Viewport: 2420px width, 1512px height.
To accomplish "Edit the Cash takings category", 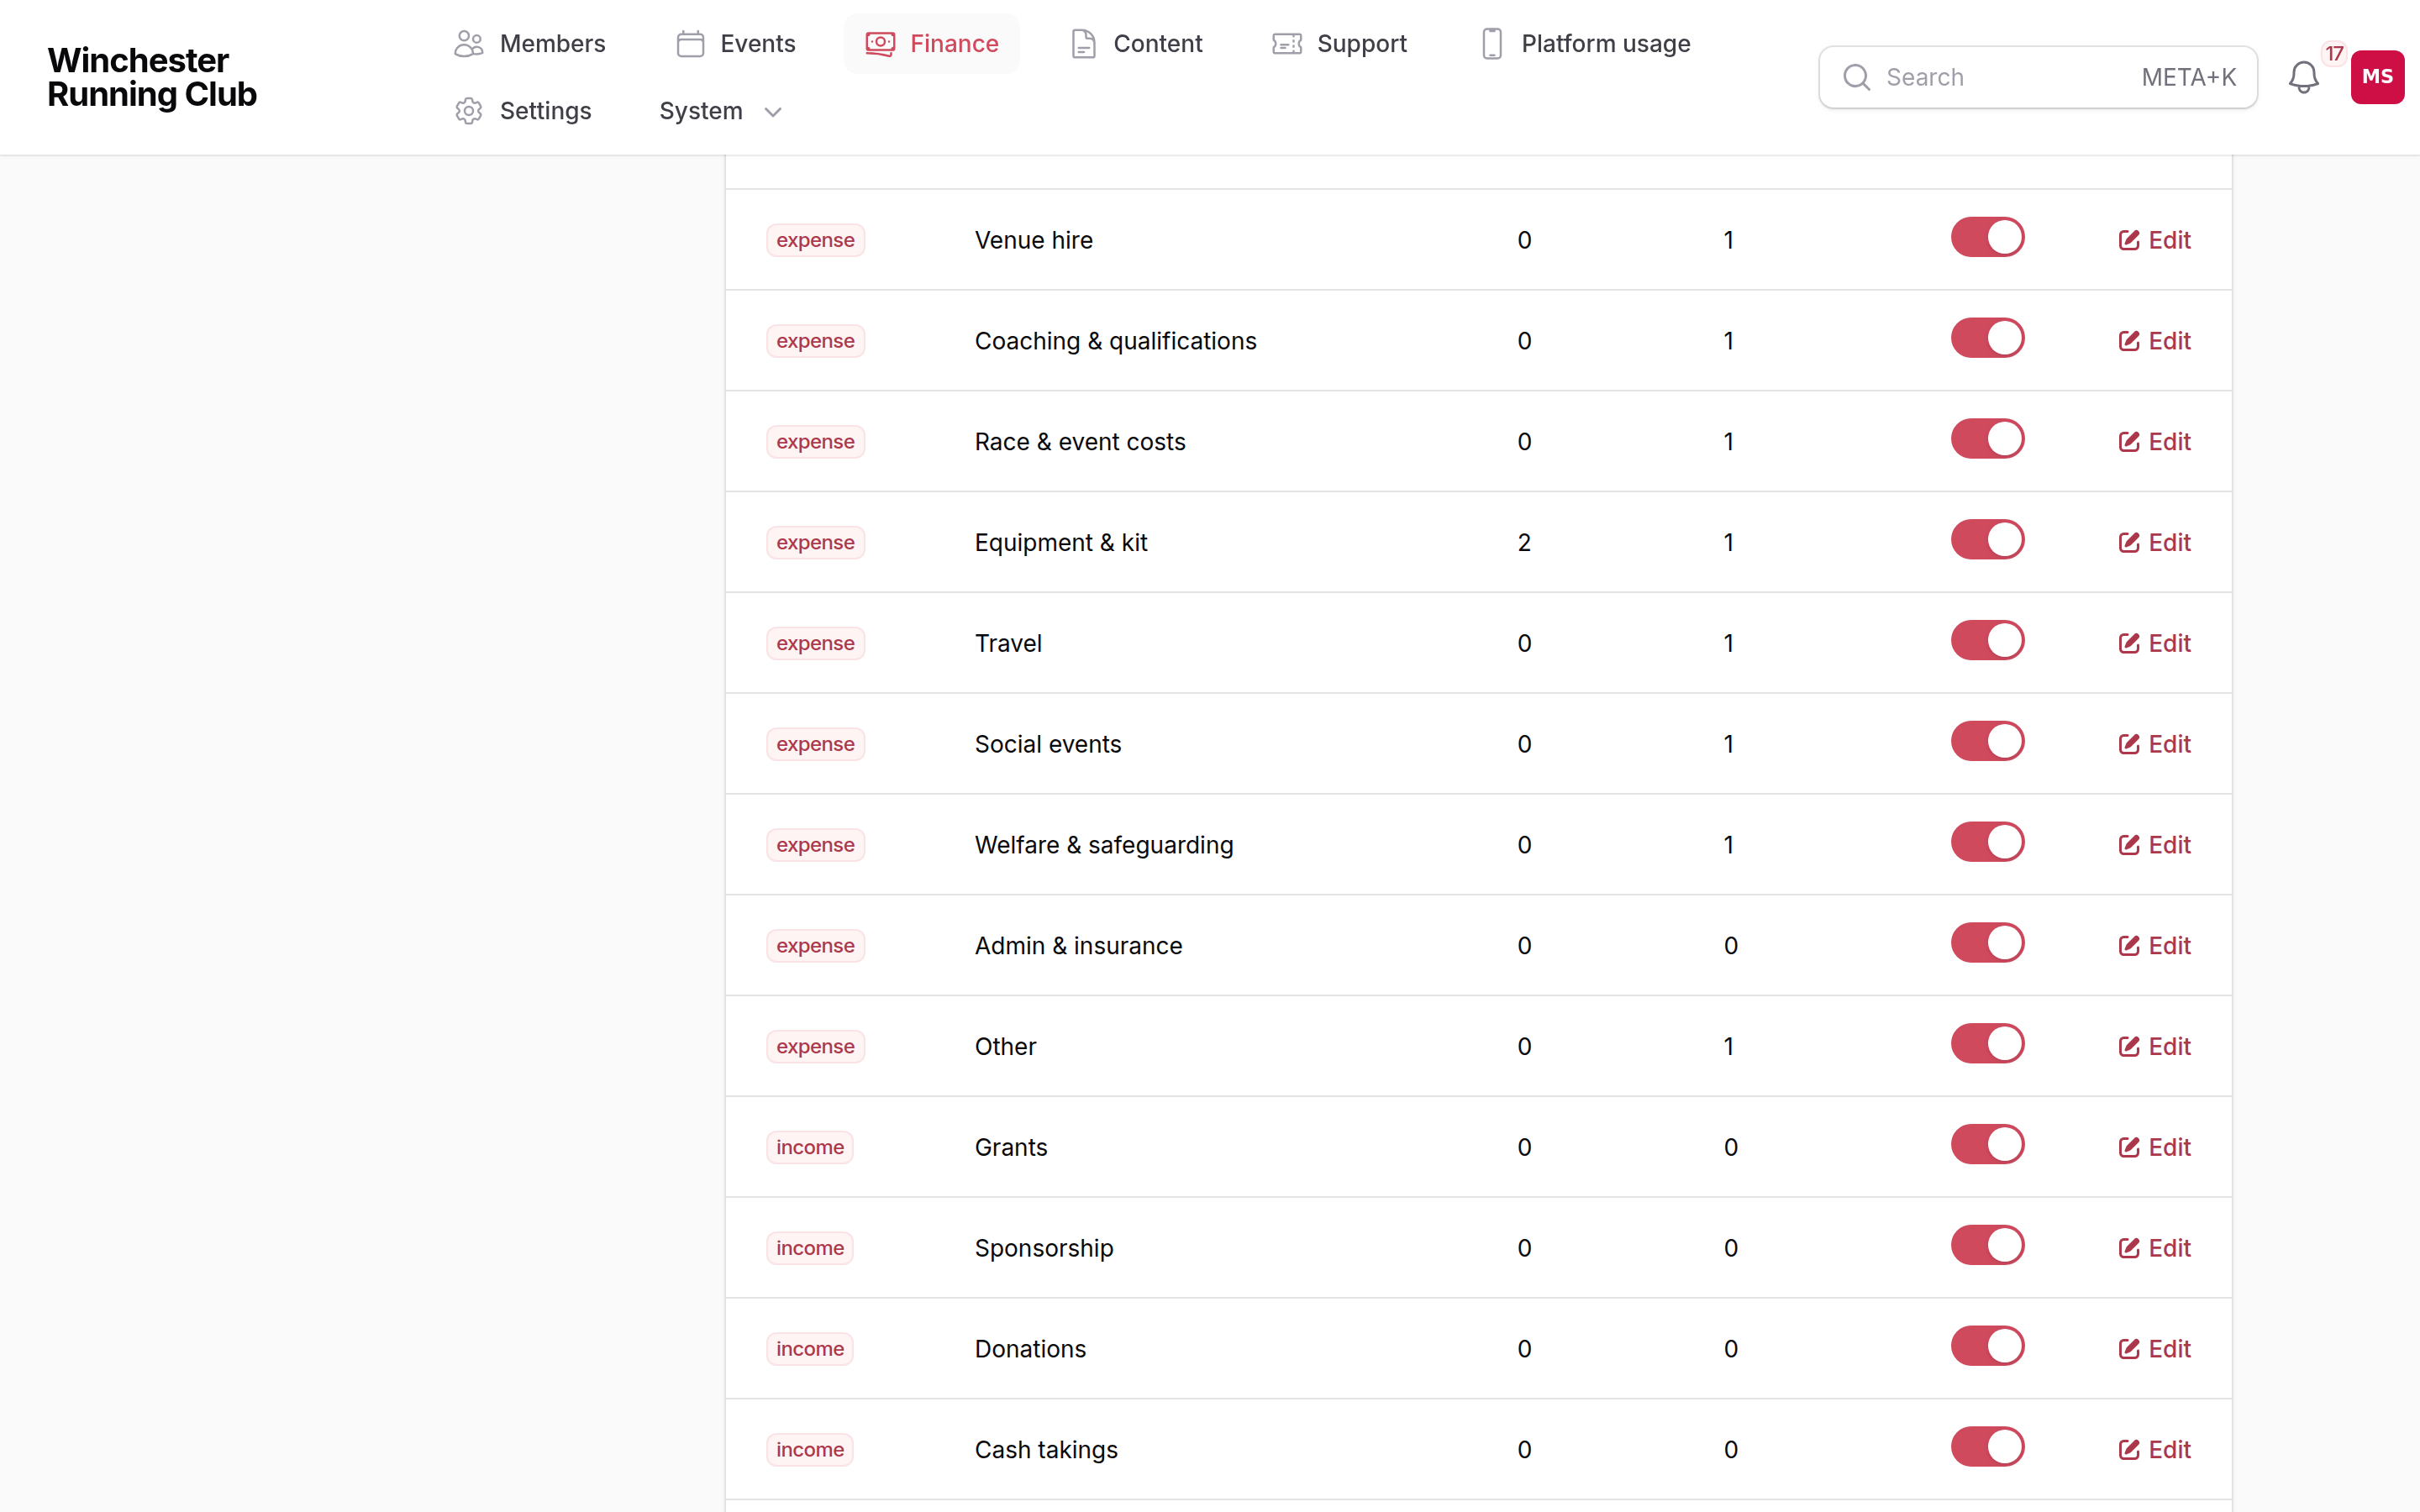I will coord(2154,1450).
